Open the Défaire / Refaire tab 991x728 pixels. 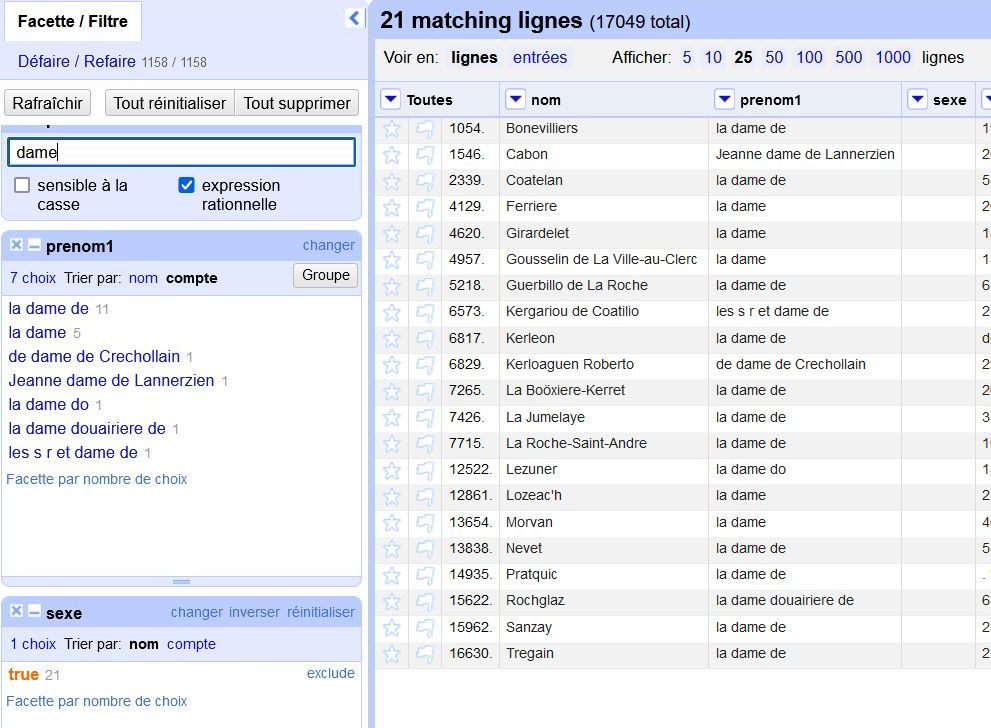(76, 61)
